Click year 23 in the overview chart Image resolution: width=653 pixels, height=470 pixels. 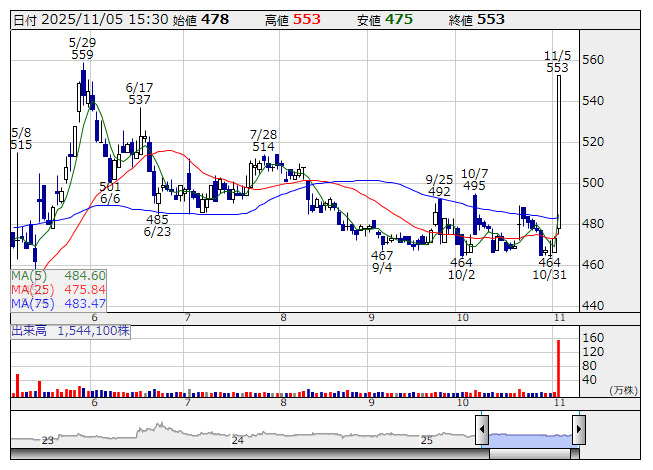47,440
